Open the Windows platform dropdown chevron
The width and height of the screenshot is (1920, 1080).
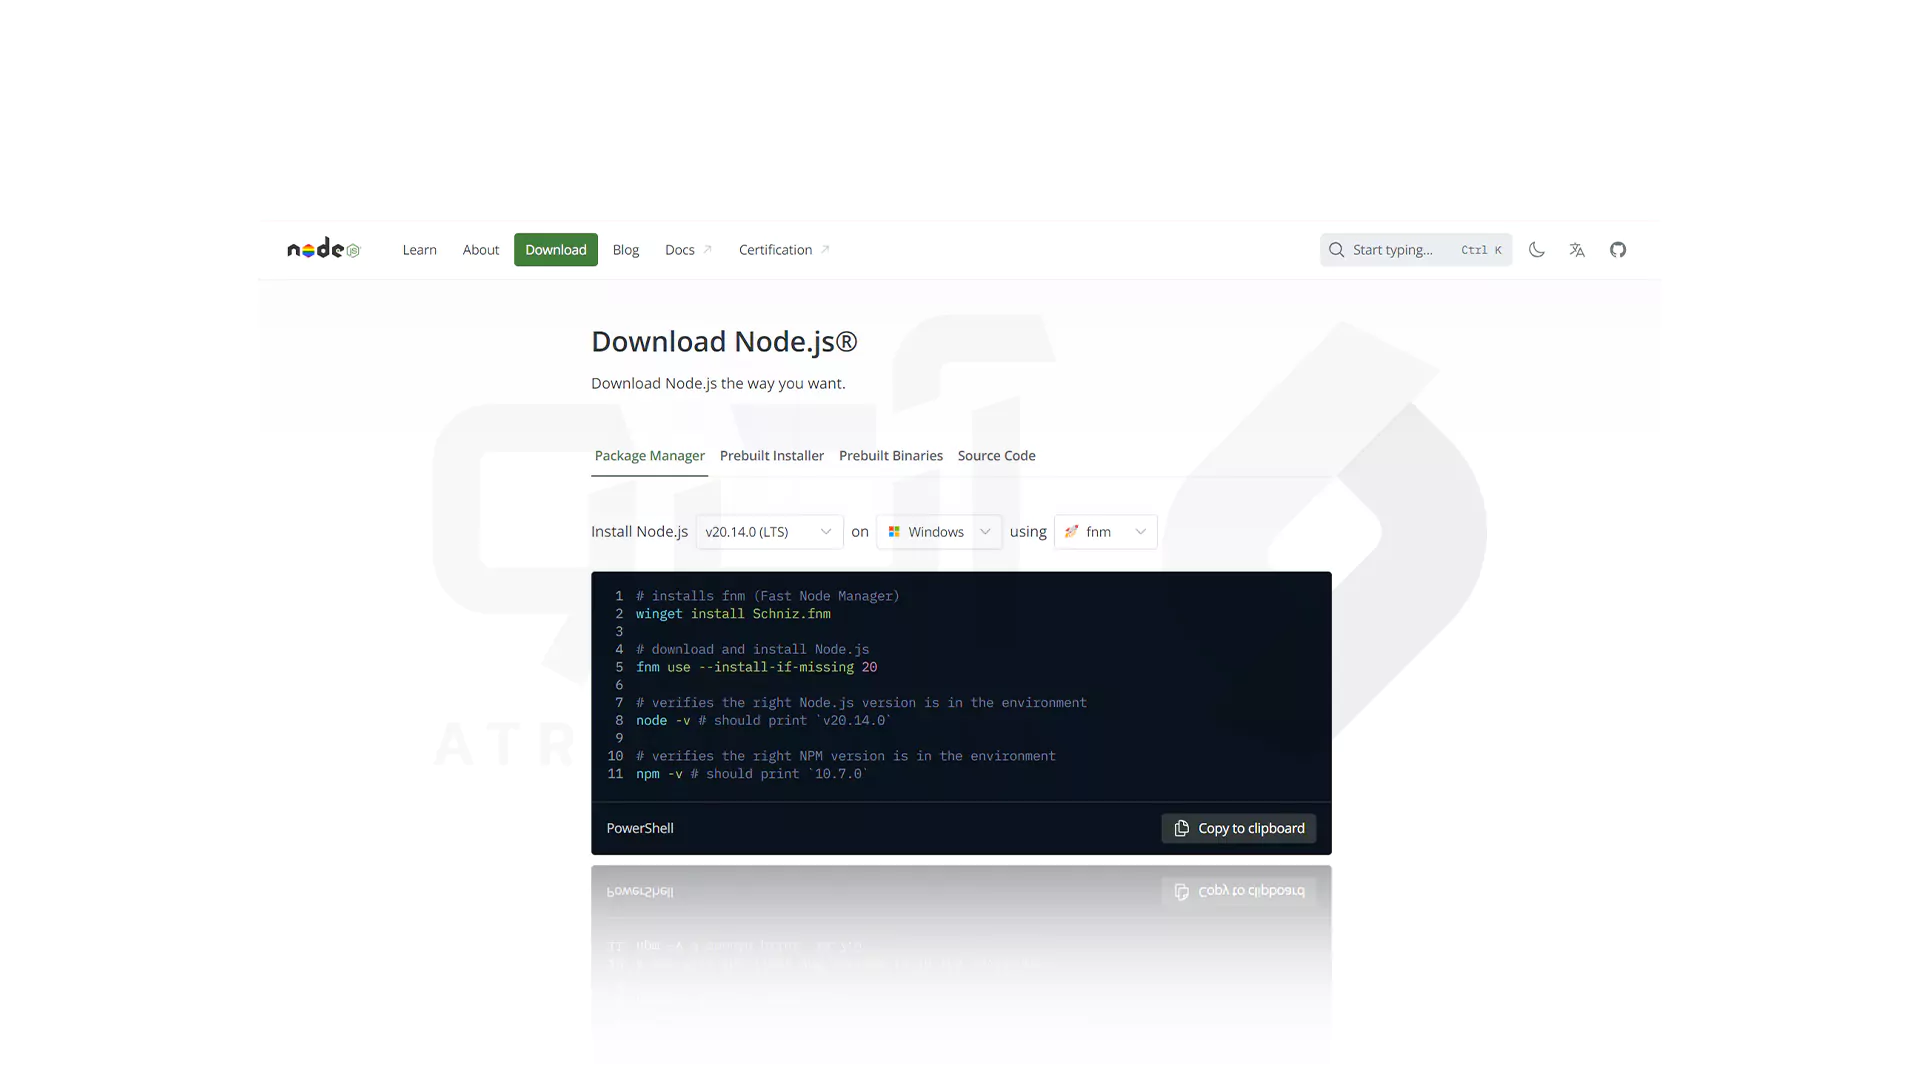[x=985, y=532]
